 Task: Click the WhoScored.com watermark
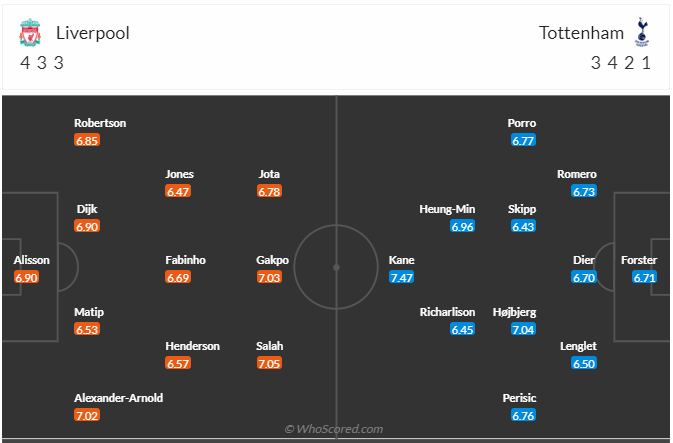pyautogui.click(x=333, y=429)
